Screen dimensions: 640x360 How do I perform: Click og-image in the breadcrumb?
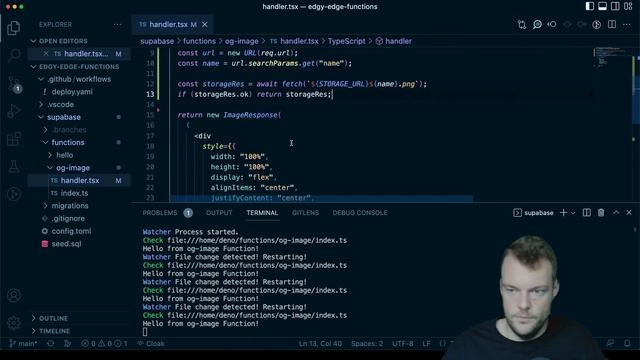coord(242,41)
